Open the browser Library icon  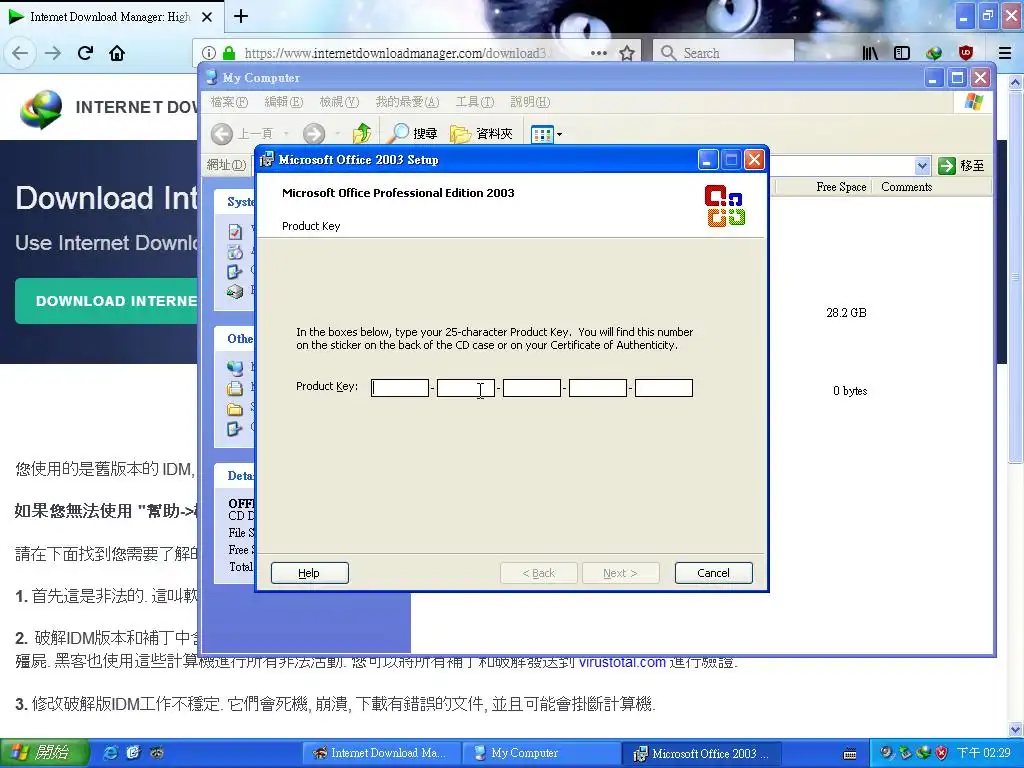(x=870, y=53)
